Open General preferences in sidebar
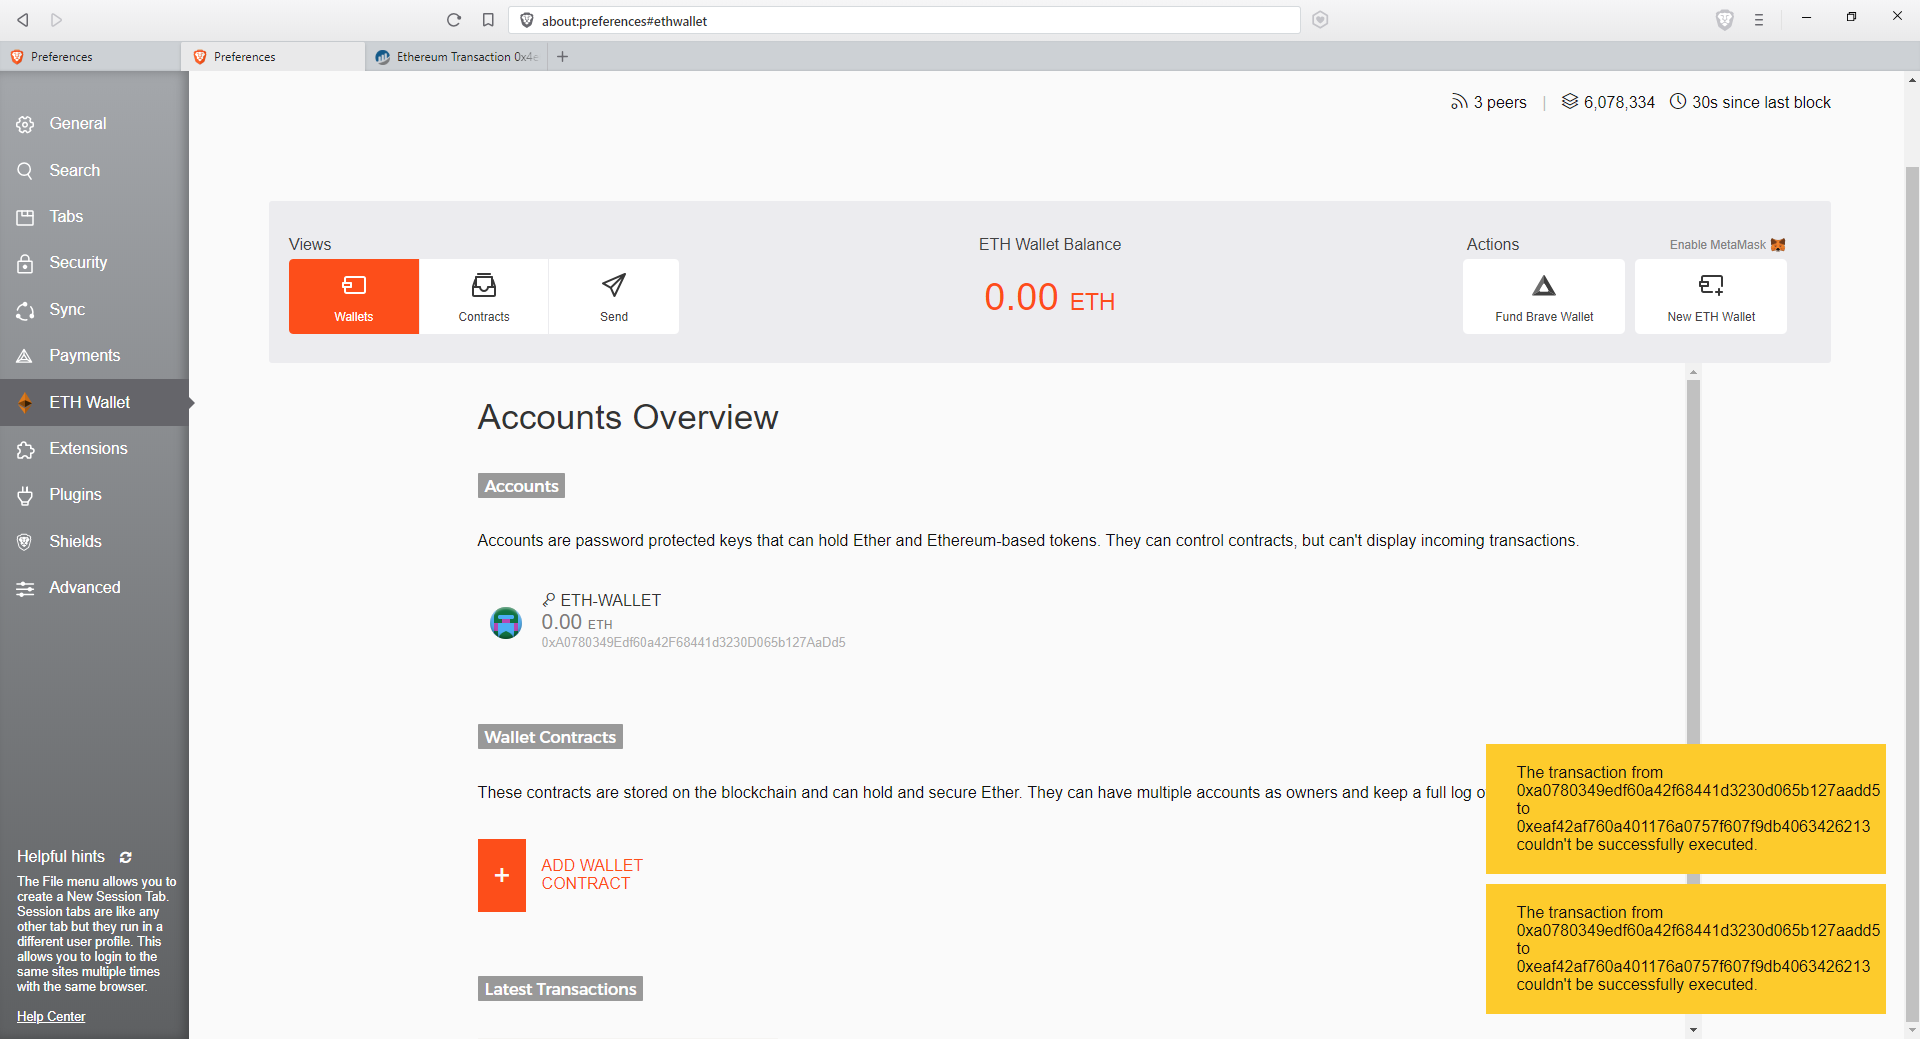 (x=94, y=124)
